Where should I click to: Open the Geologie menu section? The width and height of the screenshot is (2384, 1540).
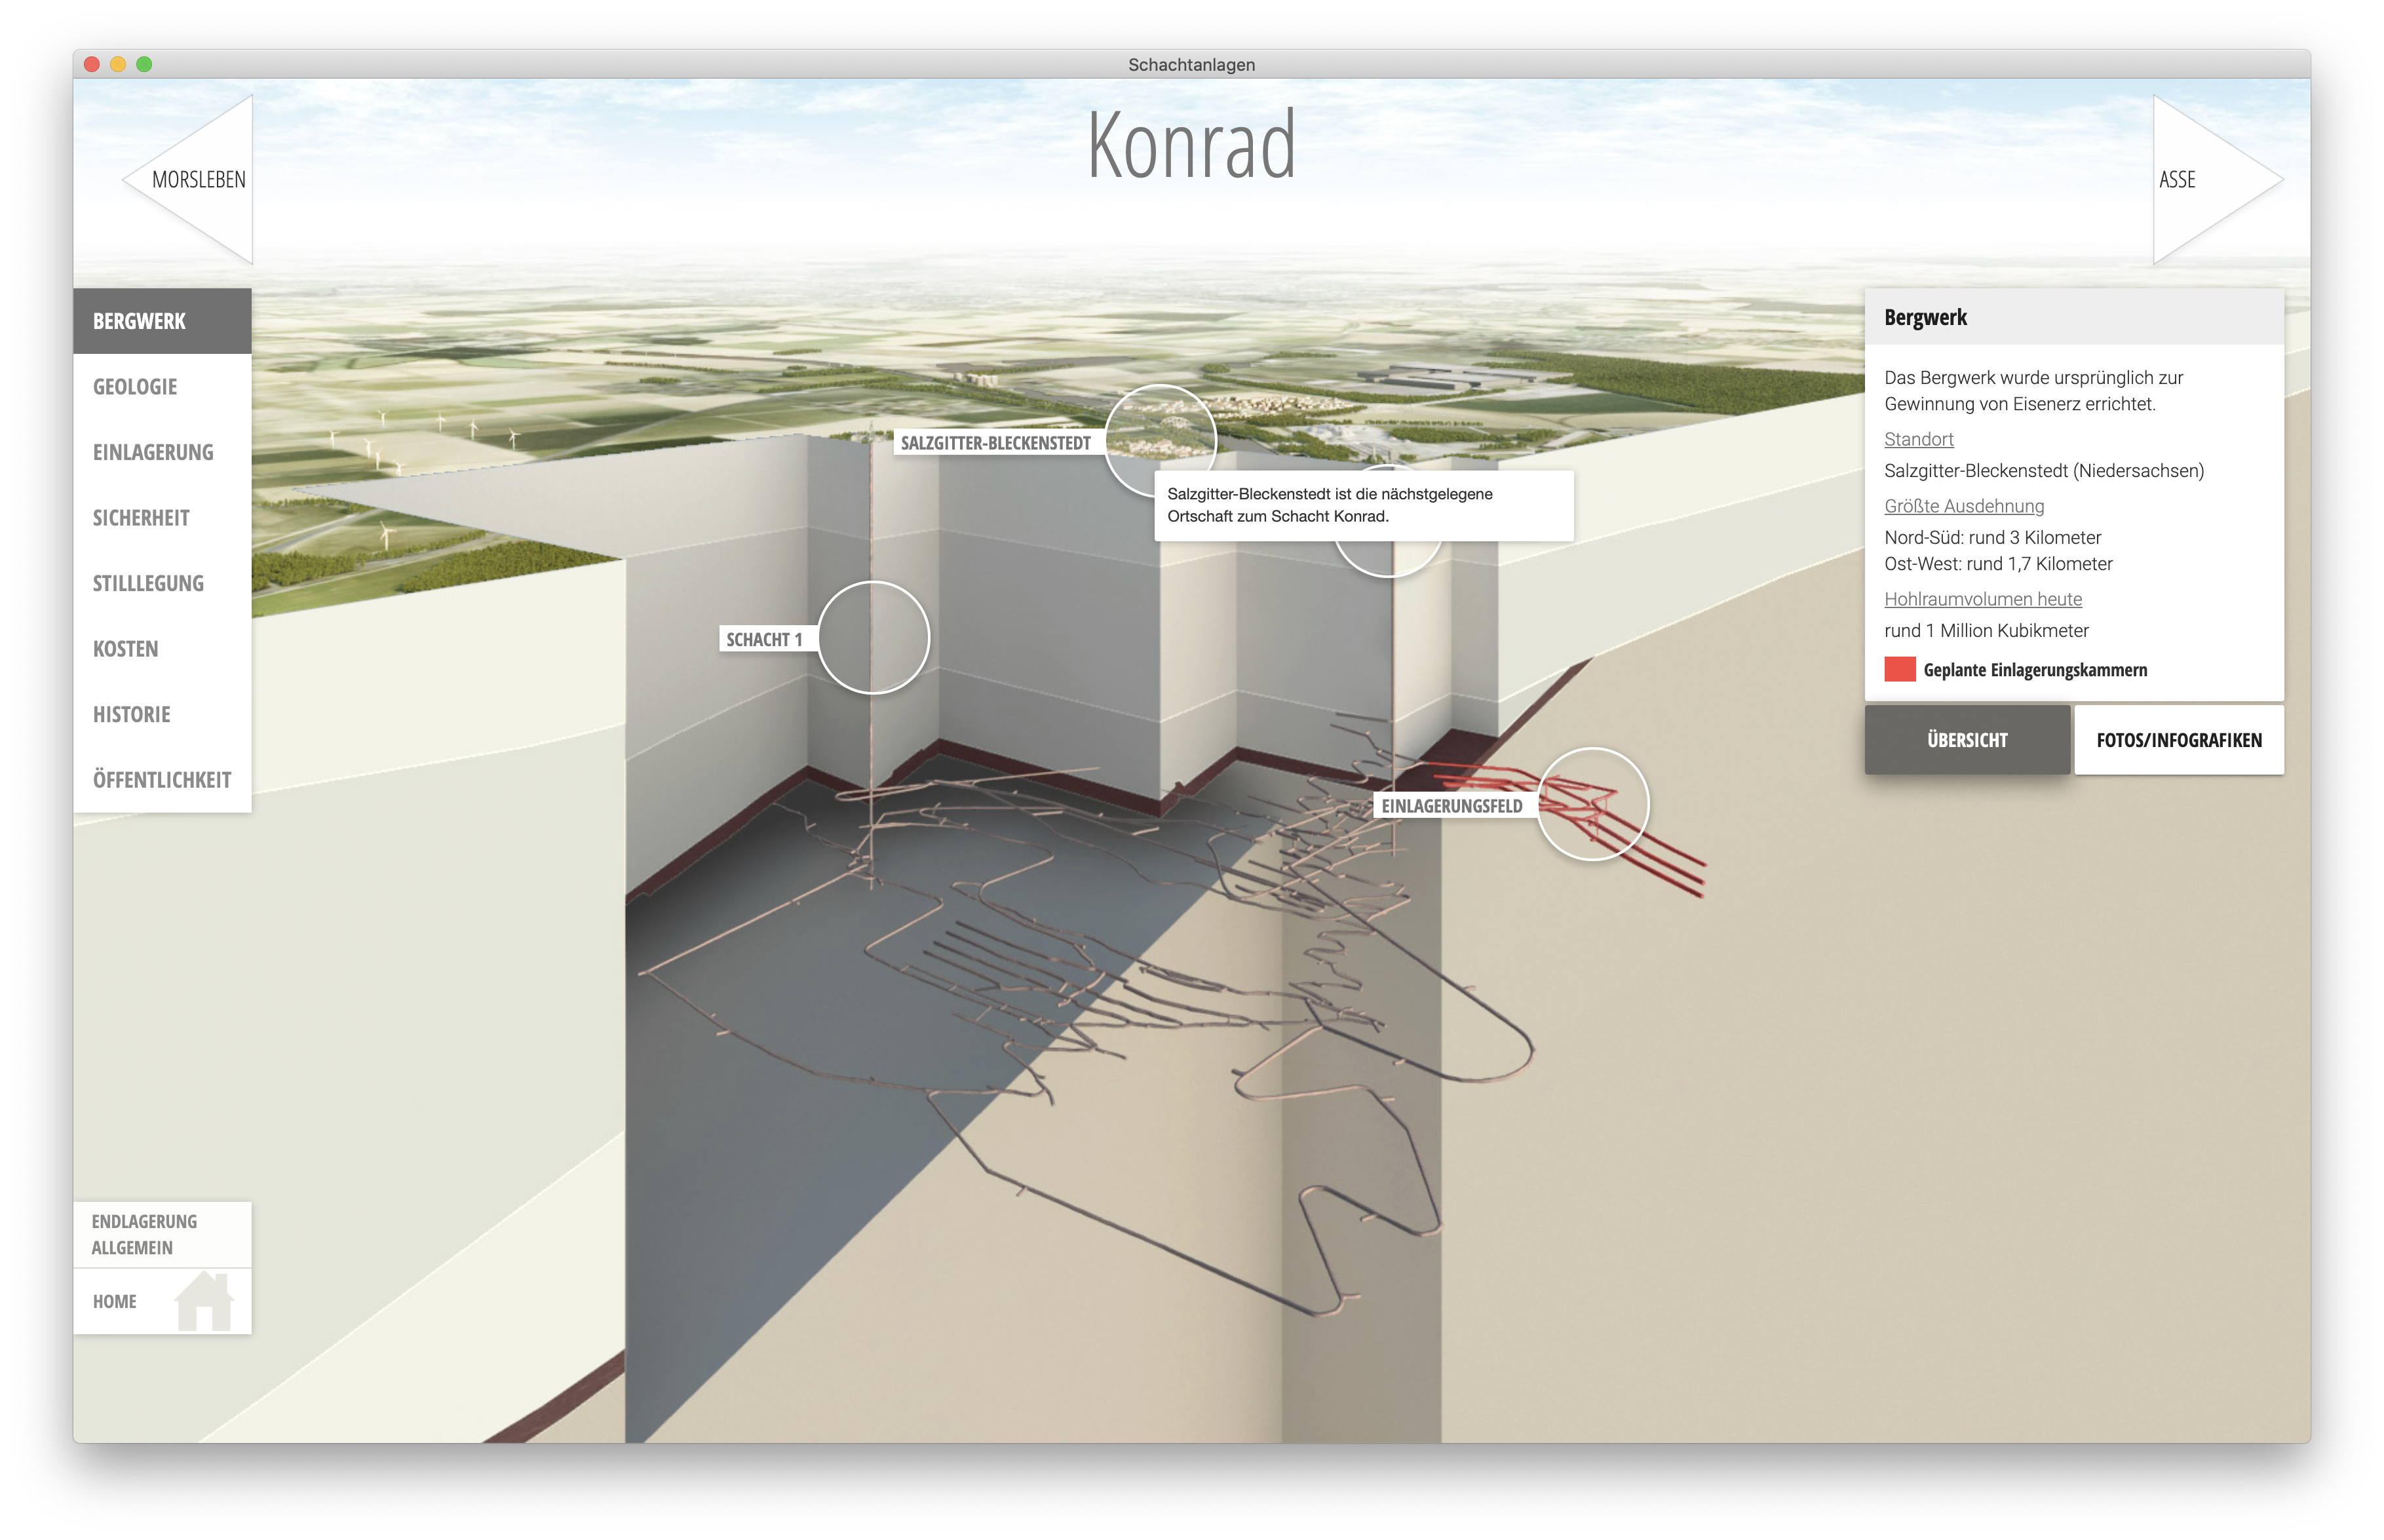point(135,387)
